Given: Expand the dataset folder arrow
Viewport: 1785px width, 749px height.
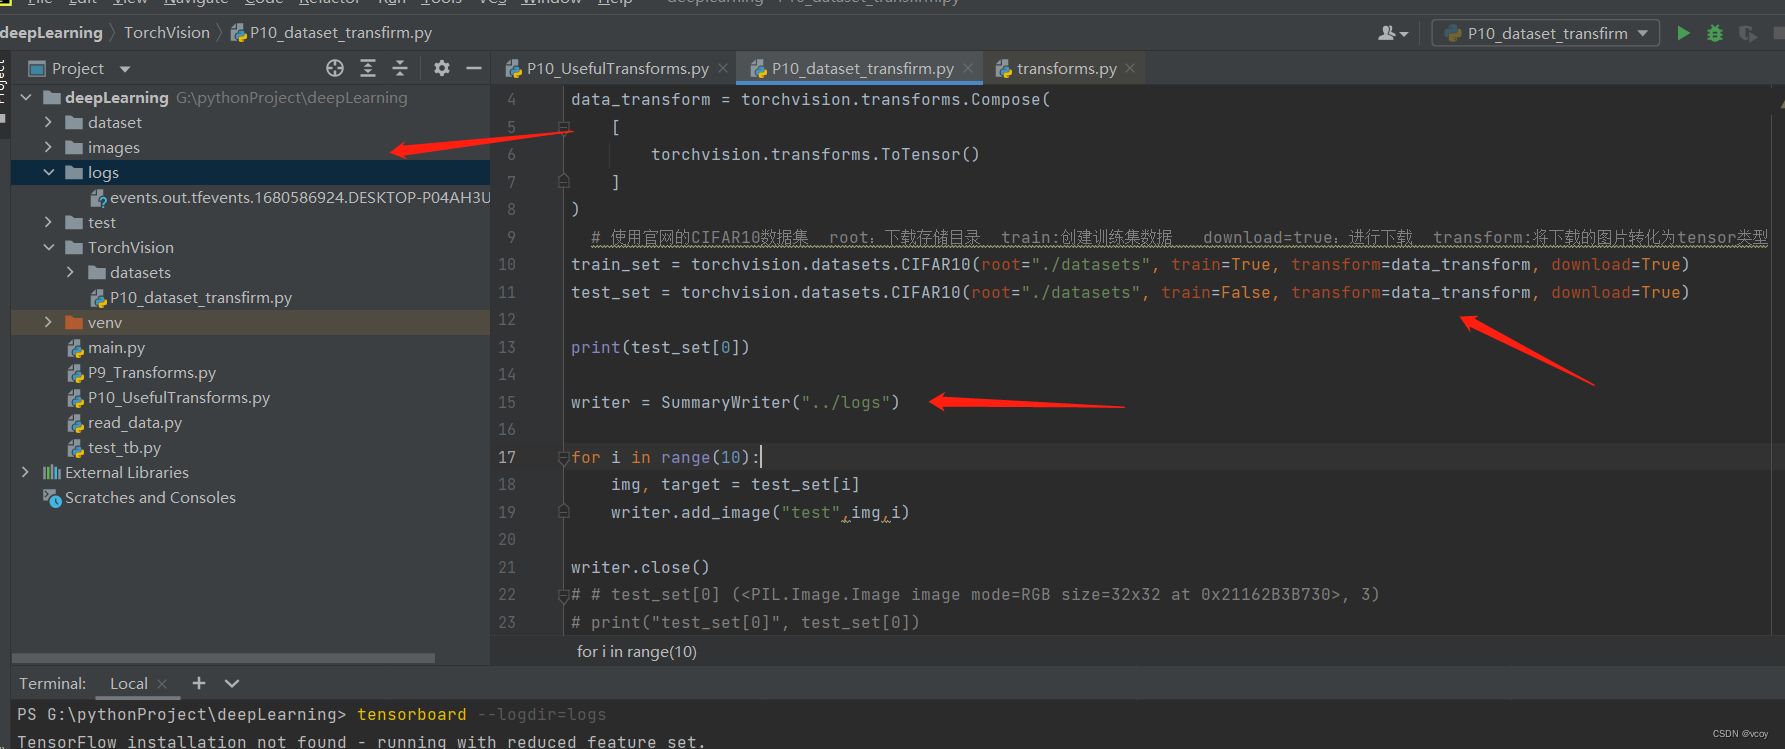Looking at the screenshot, I should tap(48, 122).
